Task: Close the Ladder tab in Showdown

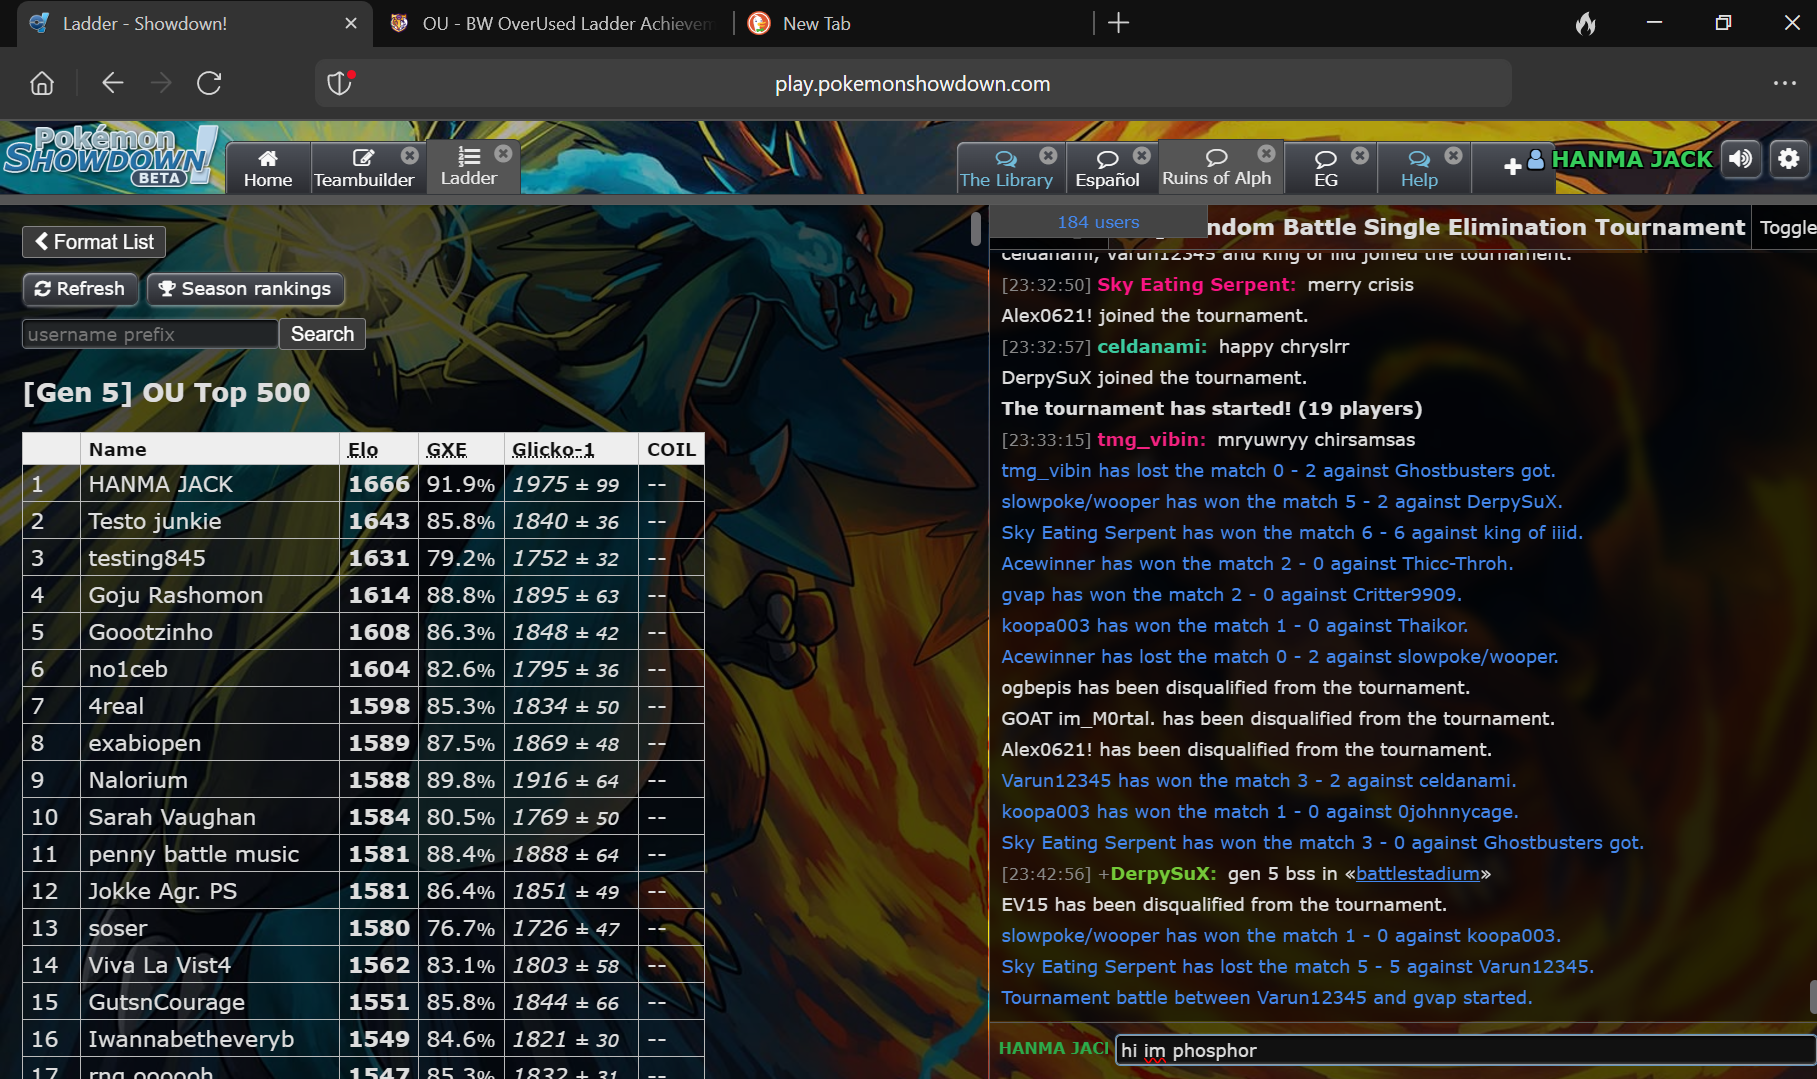Action: (503, 153)
